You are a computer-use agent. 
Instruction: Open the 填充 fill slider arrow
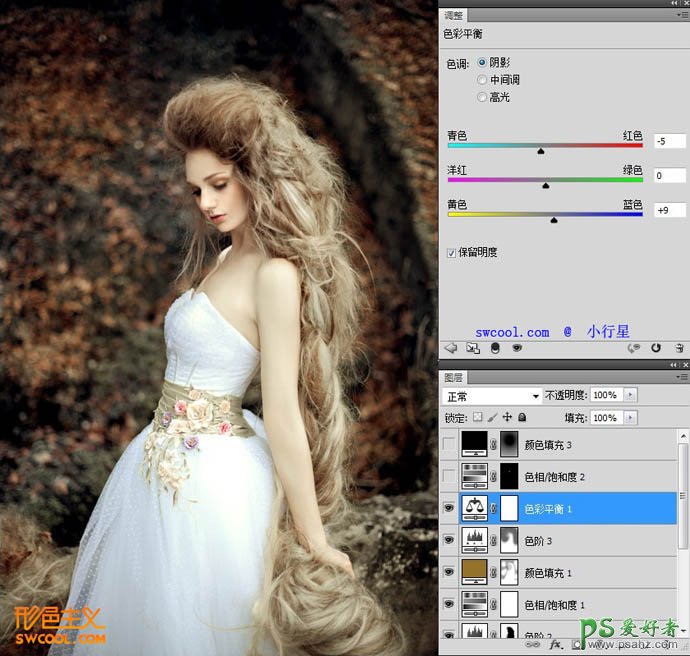[x=630, y=418]
